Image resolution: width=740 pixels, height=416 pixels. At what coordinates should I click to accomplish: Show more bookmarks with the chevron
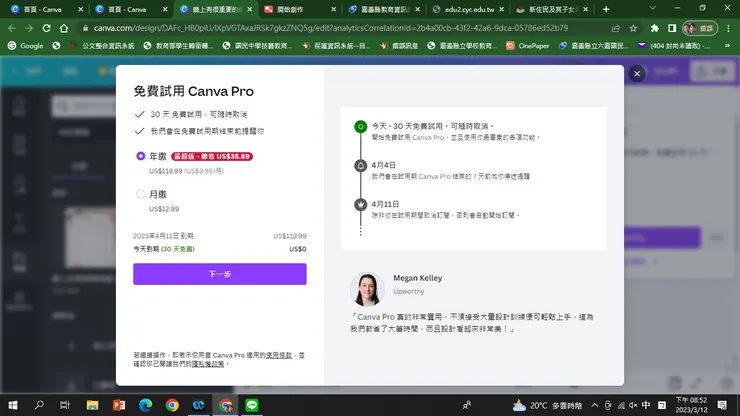[x=727, y=46]
